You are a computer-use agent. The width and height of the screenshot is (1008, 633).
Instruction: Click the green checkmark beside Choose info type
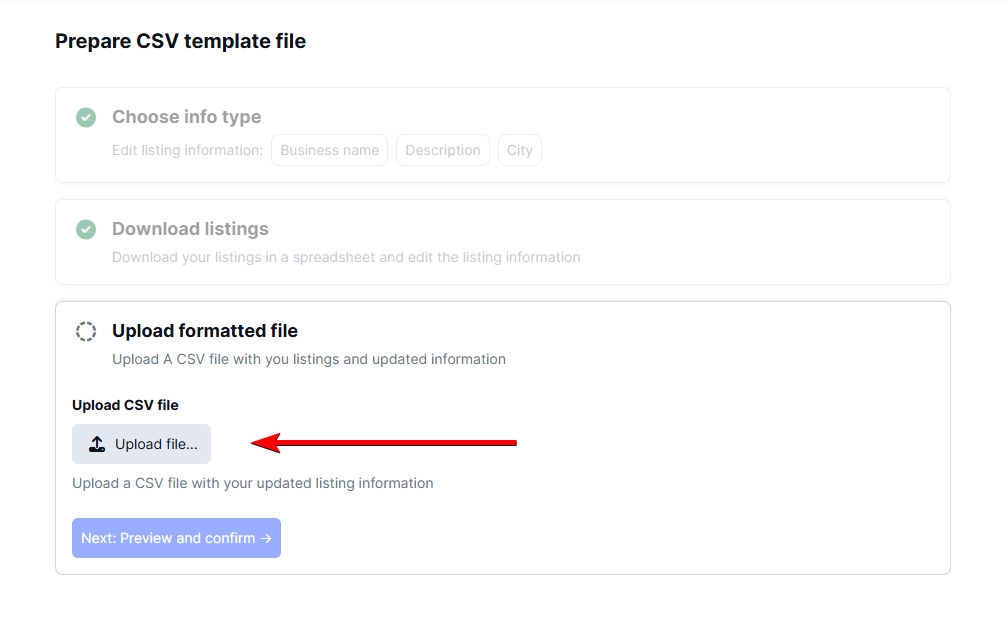point(86,117)
